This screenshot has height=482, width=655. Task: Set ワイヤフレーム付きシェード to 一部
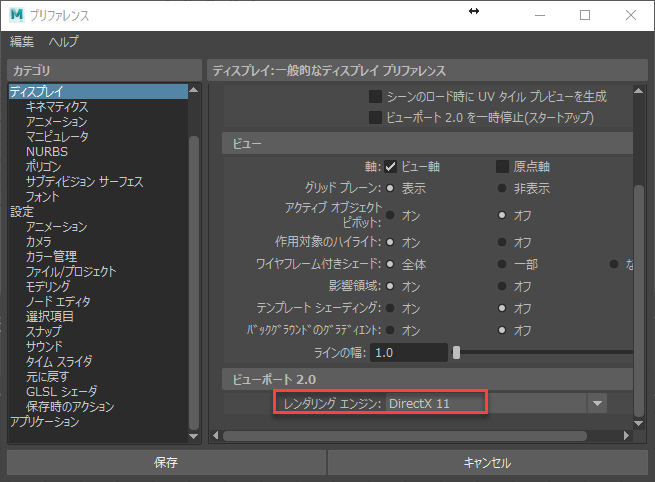502,264
